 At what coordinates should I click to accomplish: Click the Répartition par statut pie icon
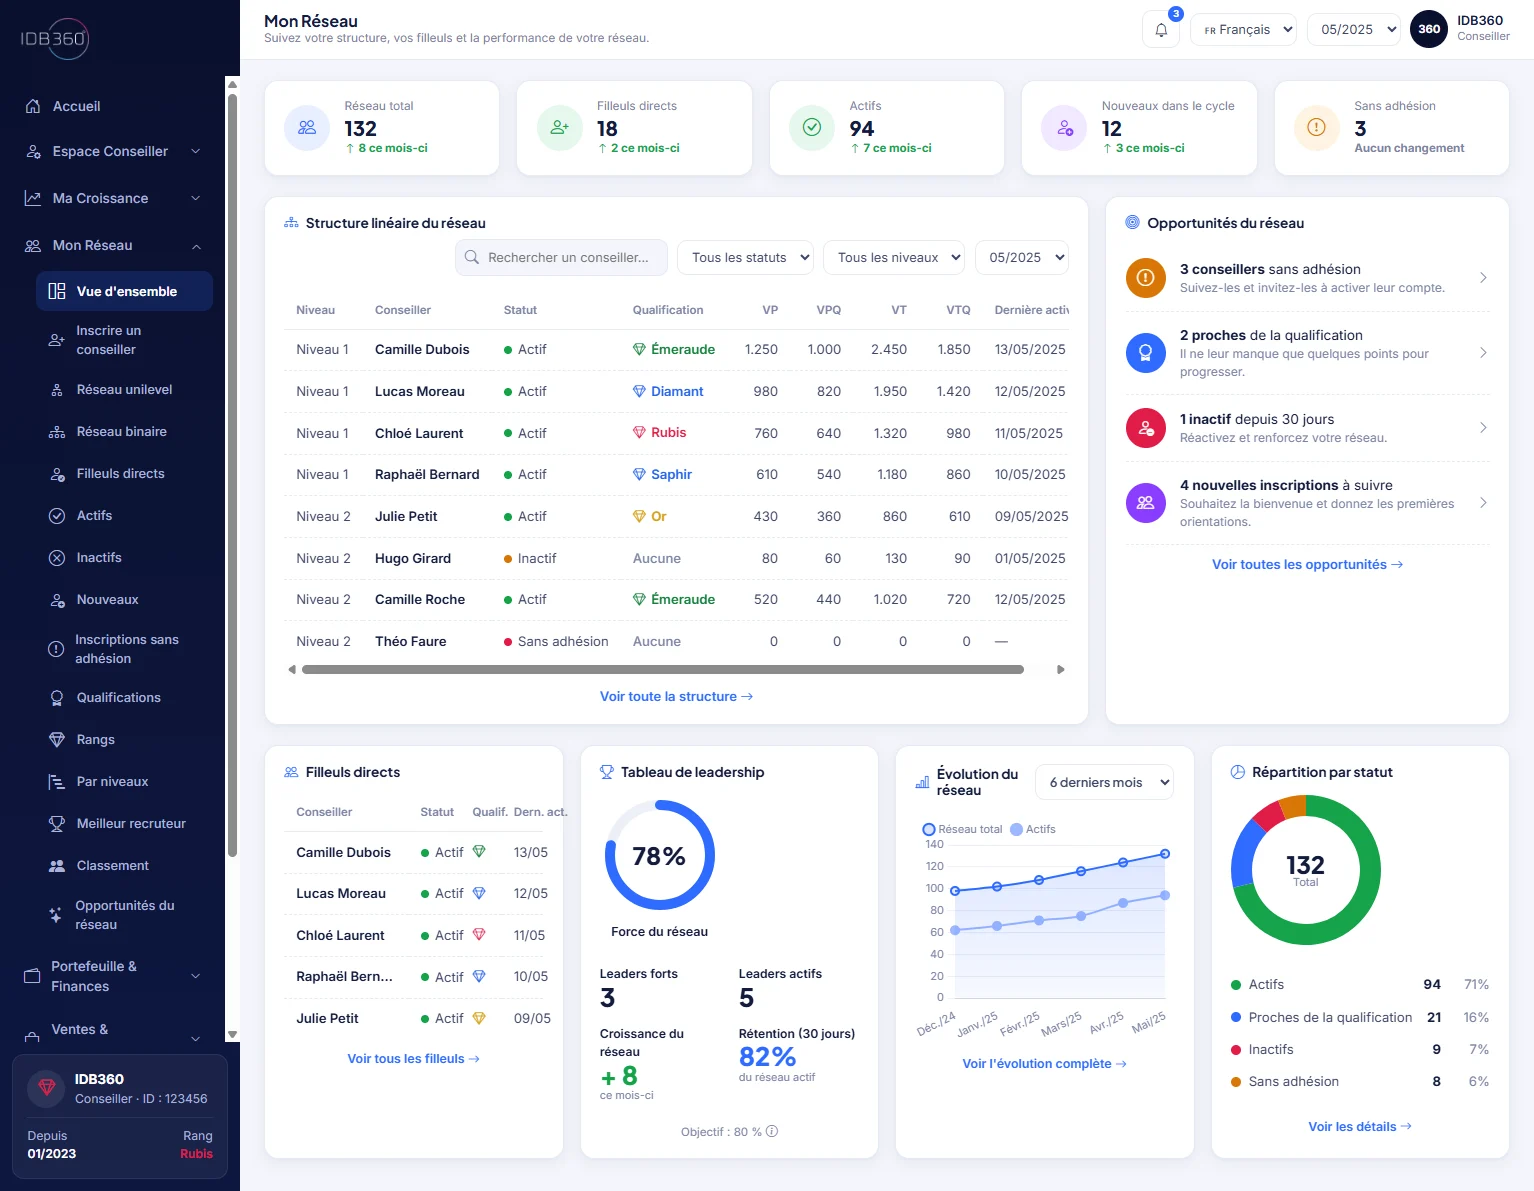tap(1237, 772)
